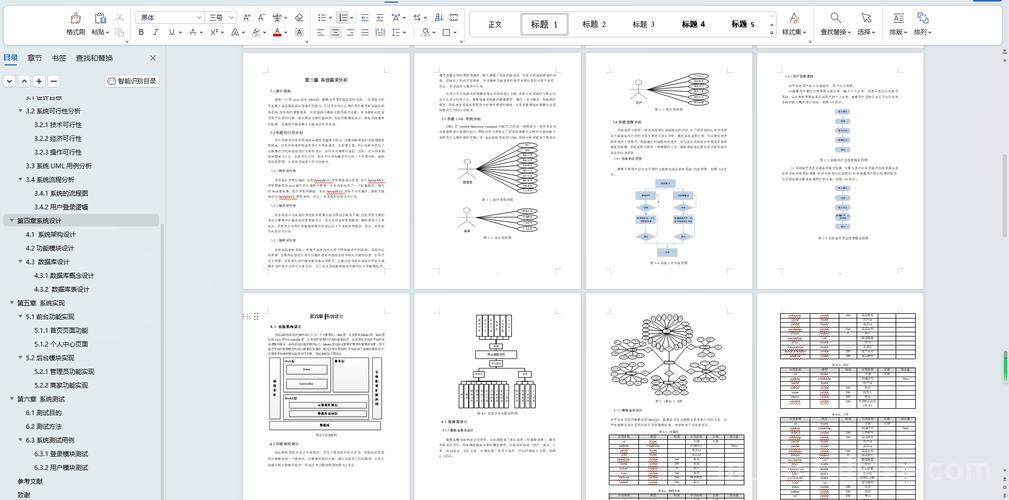Click the Layout (排版) icon
Screen dimensions: 1009x500
(897, 18)
